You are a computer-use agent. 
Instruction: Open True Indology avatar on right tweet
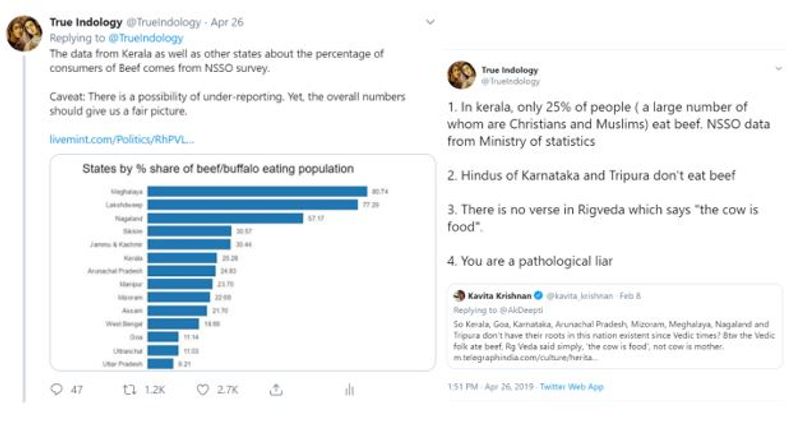pyautogui.click(x=462, y=74)
